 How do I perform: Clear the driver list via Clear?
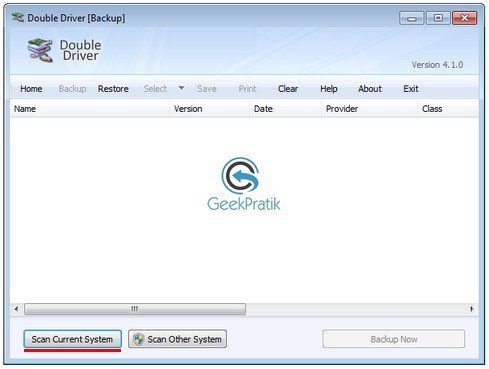pos(288,89)
